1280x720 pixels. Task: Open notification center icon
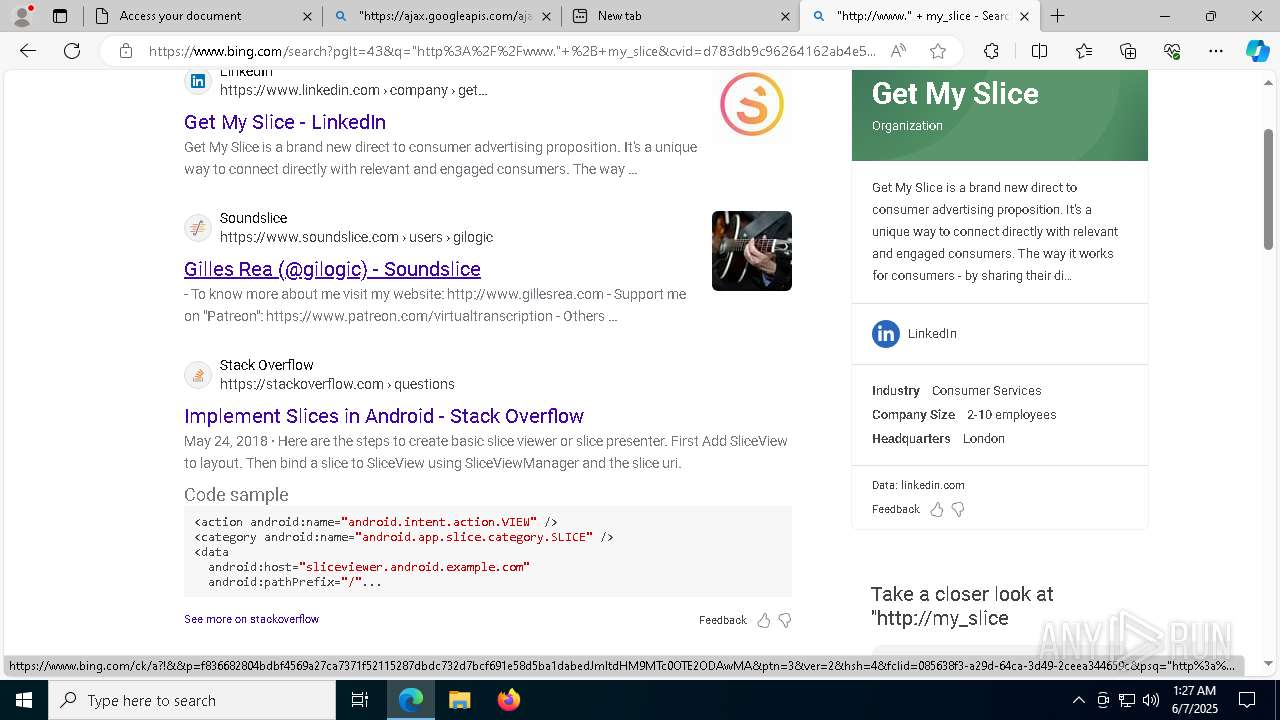(x=1247, y=700)
